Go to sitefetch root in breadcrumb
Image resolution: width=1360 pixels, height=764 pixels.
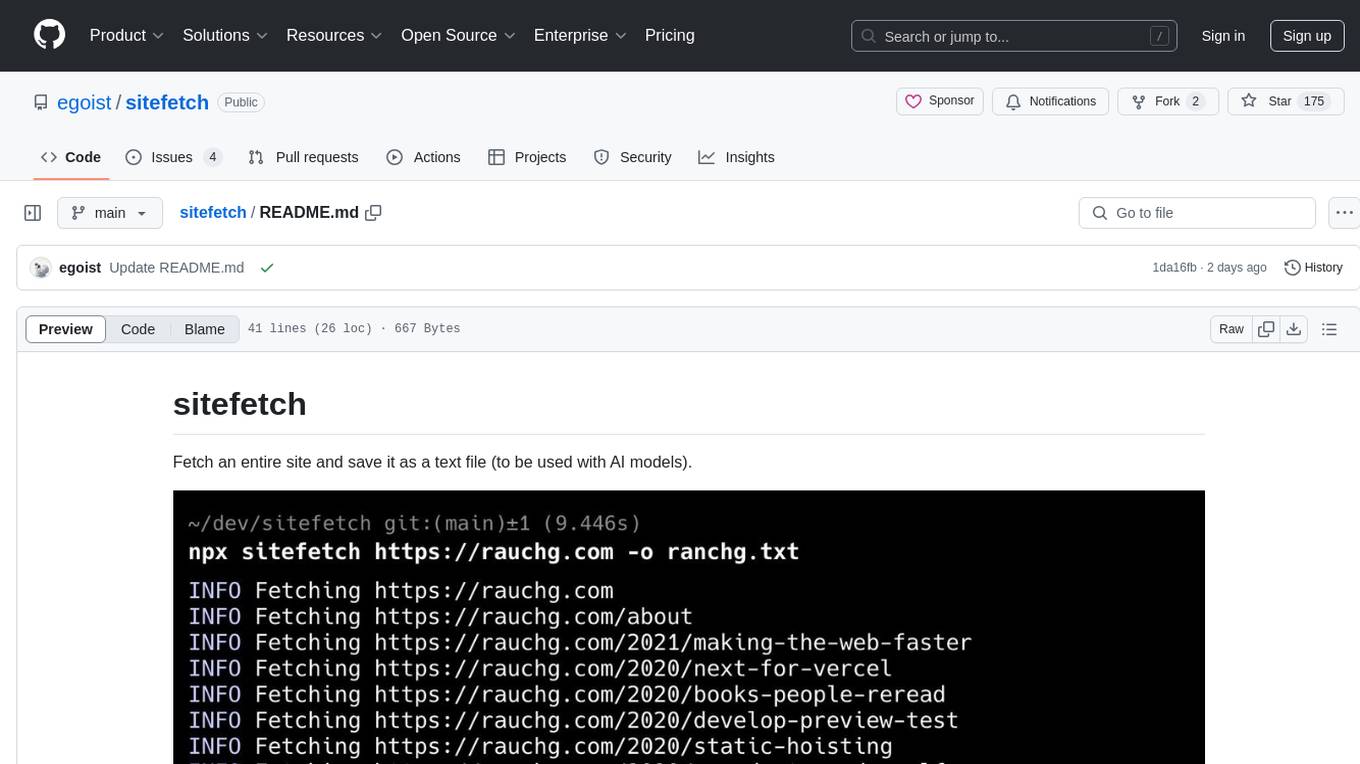pyautogui.click(x=213, y=212)
